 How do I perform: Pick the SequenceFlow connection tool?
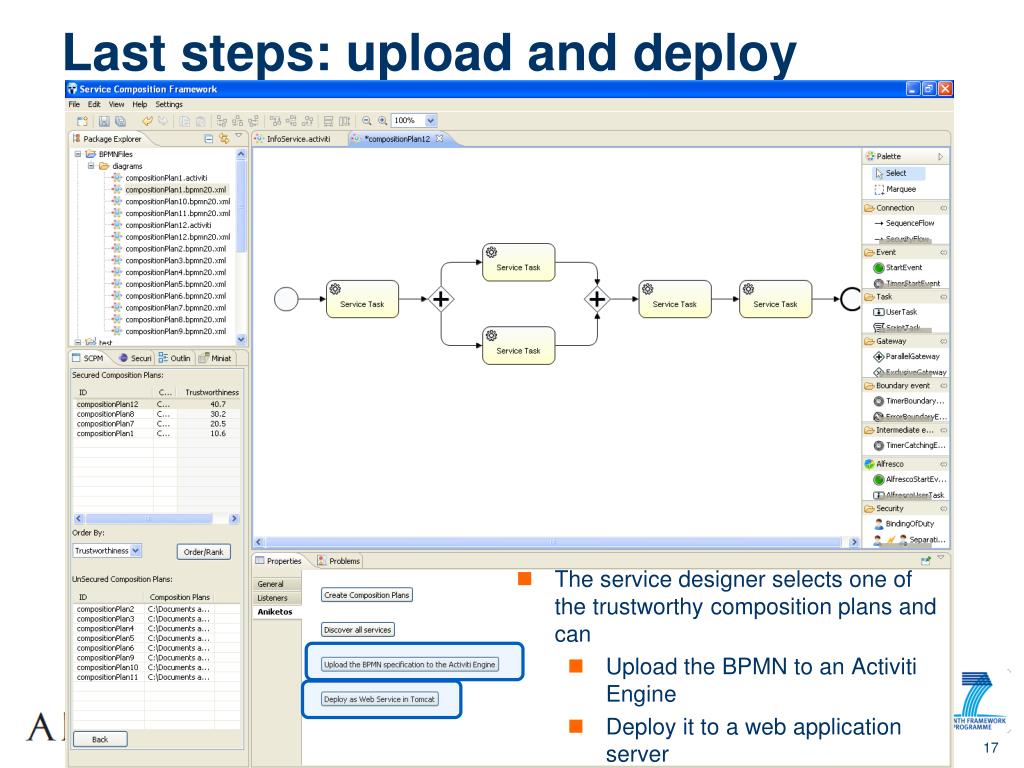click(904, 223)
